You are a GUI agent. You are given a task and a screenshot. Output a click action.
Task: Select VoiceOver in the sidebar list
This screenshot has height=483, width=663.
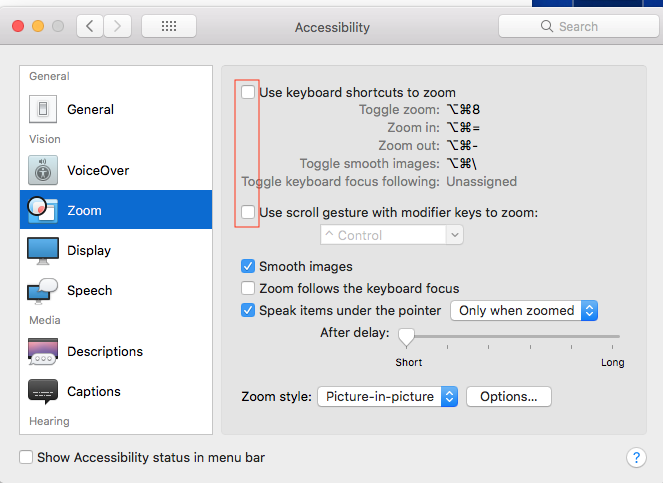click(x=116, y=170)
